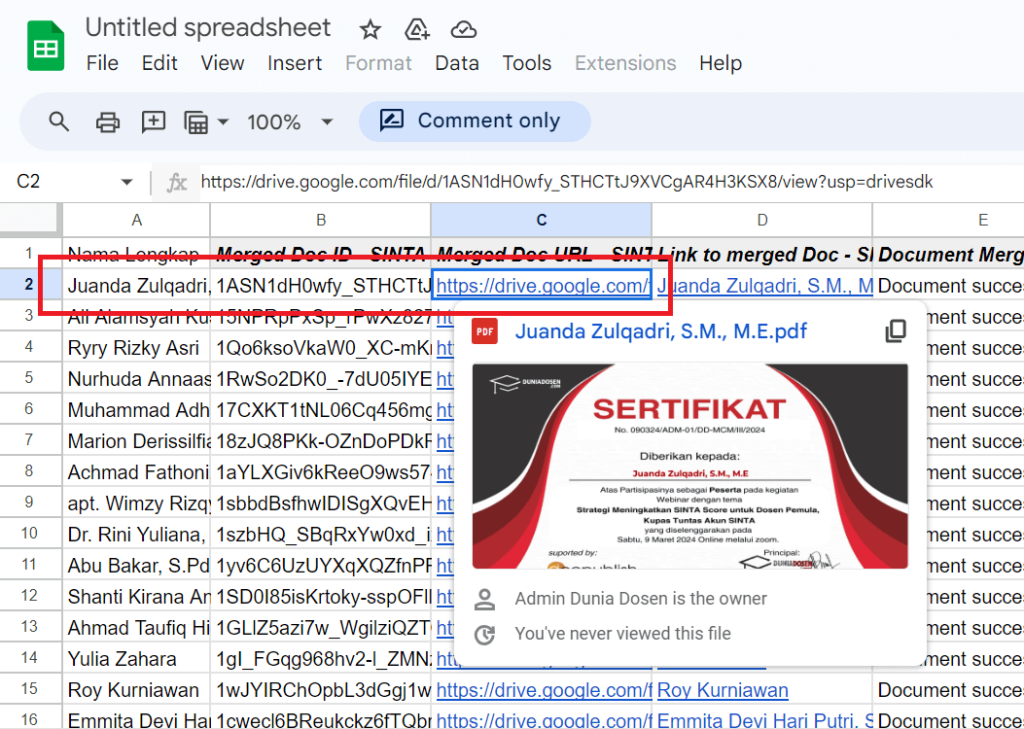Open the Data menu
The height and width of the screenshot is (729, 1024).
tap(456, 63)
